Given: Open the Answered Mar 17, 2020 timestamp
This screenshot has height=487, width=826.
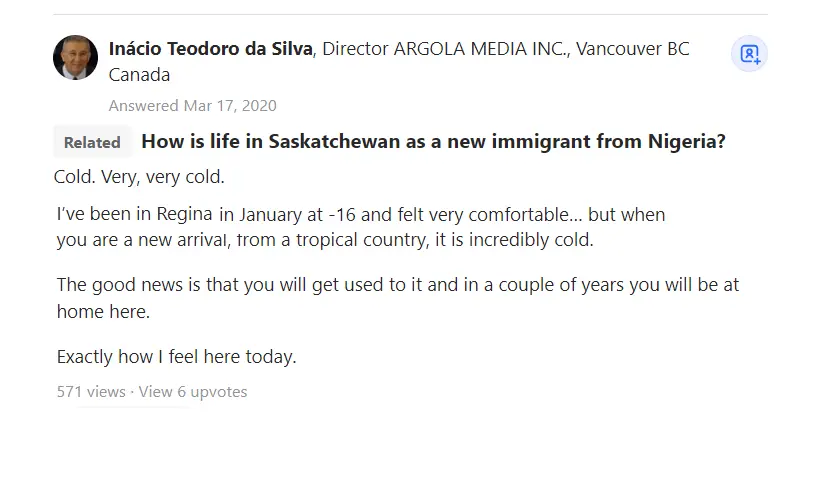Looking at the screenshot, I should pos(192,105).
